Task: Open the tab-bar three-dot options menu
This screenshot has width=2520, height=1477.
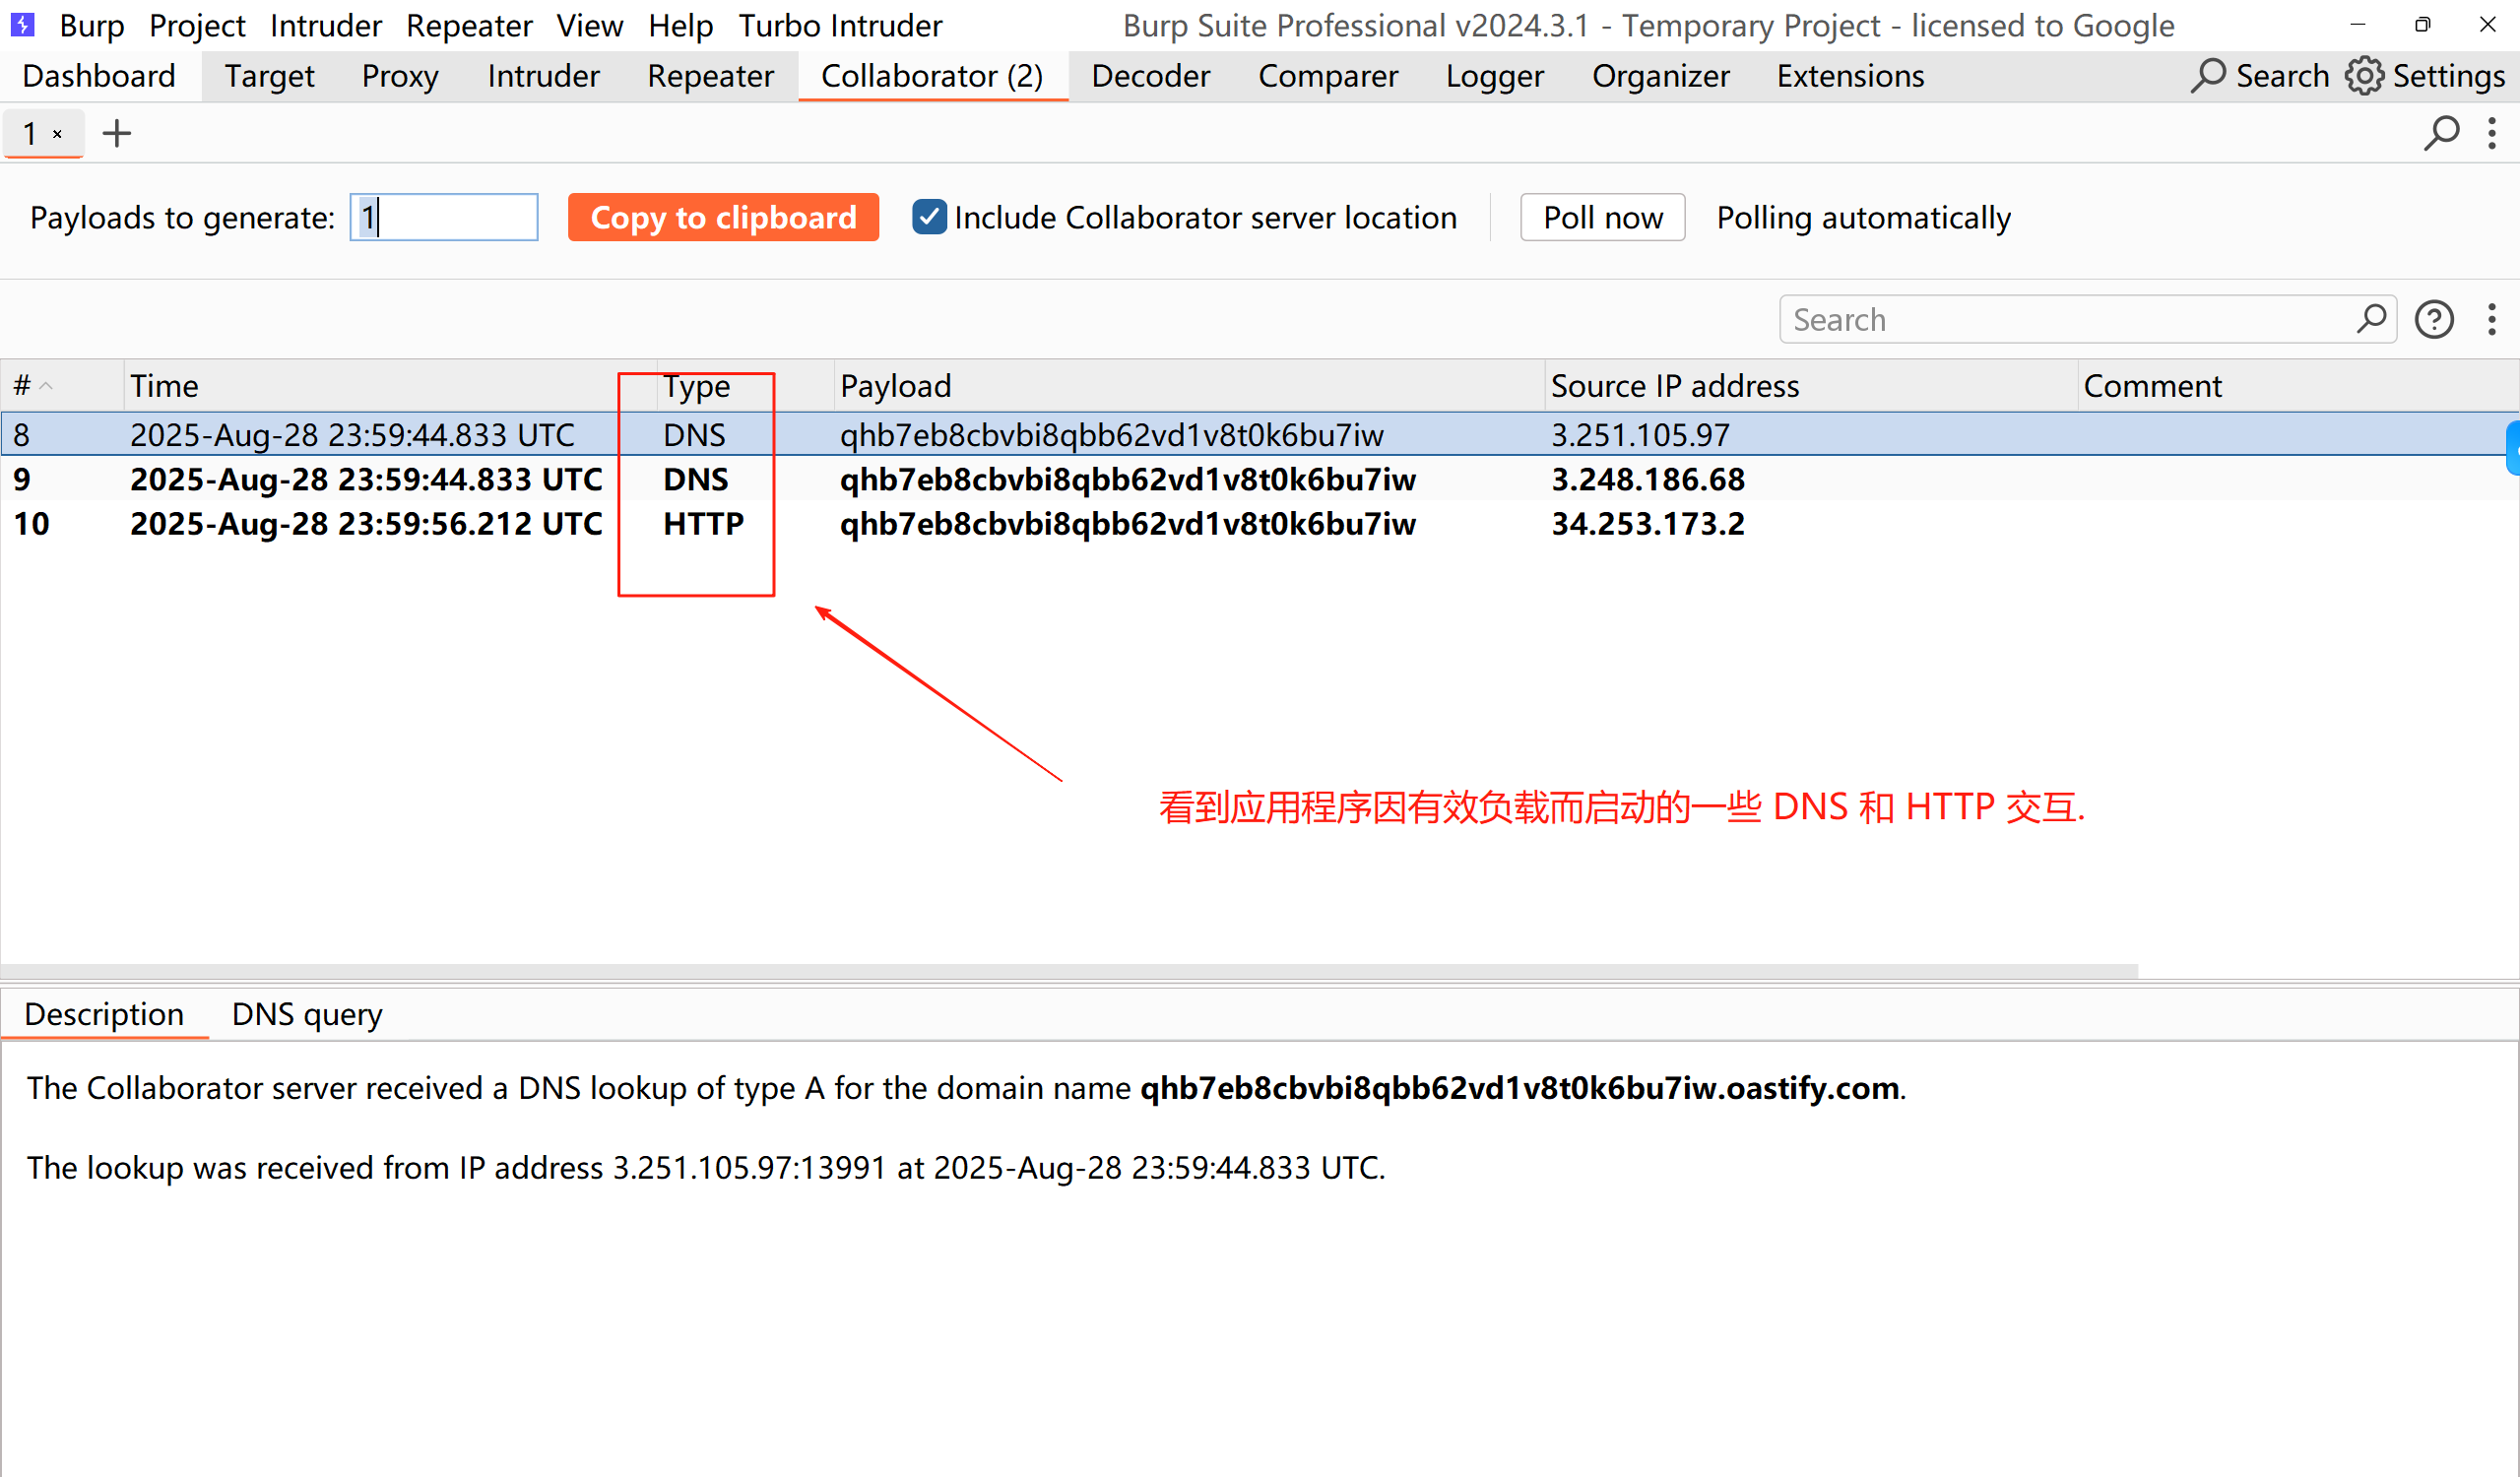Action: coord(2491,133)
